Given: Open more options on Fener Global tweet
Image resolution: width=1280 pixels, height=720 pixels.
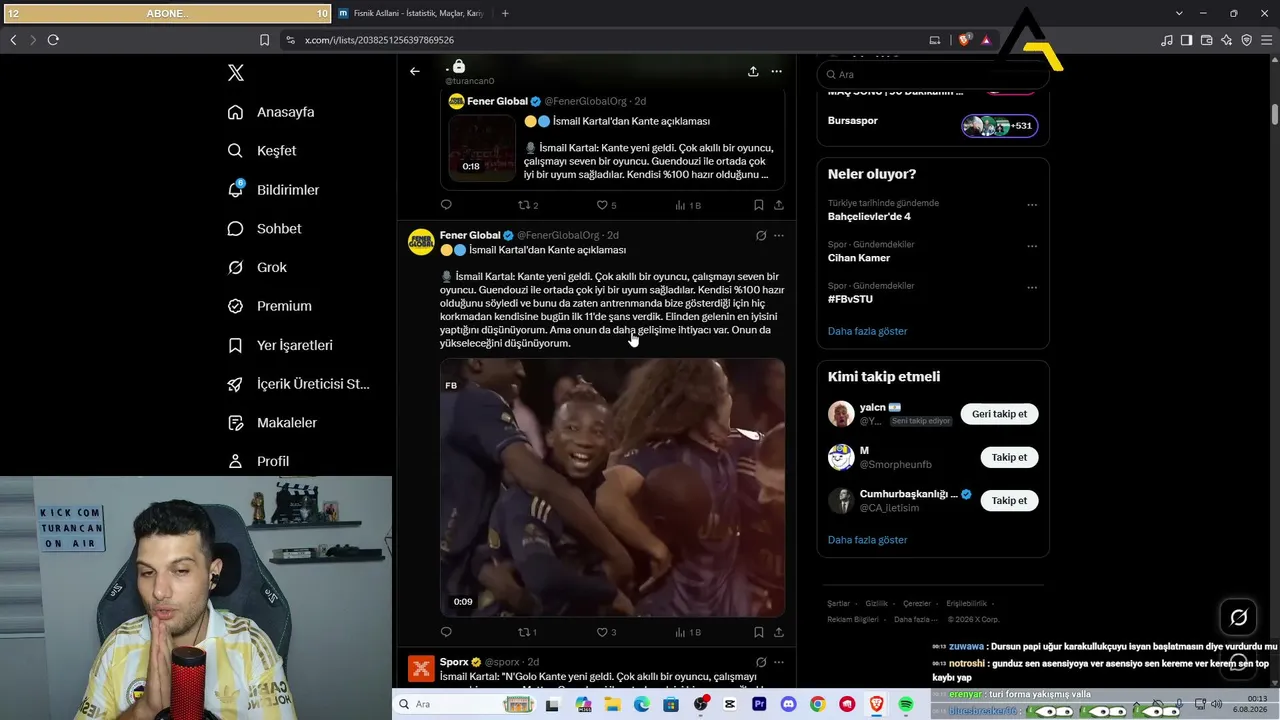Looking at the screenshot, I should (x=779, y=236).
